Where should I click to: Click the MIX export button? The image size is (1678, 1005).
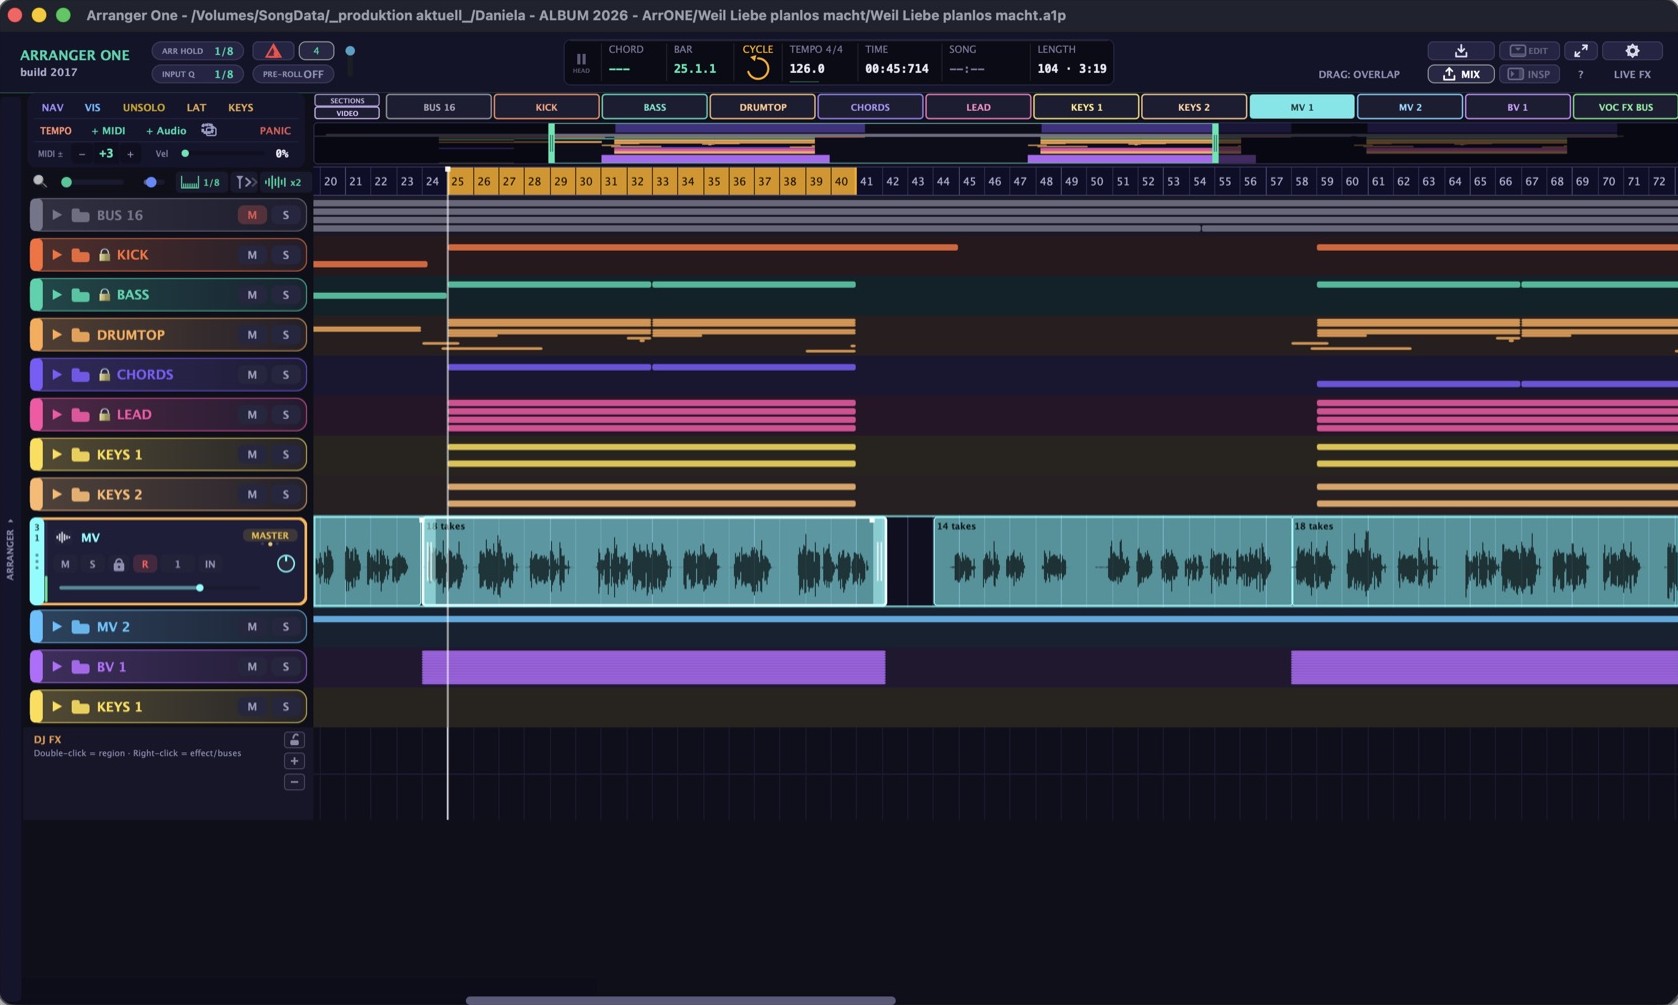1460,74
